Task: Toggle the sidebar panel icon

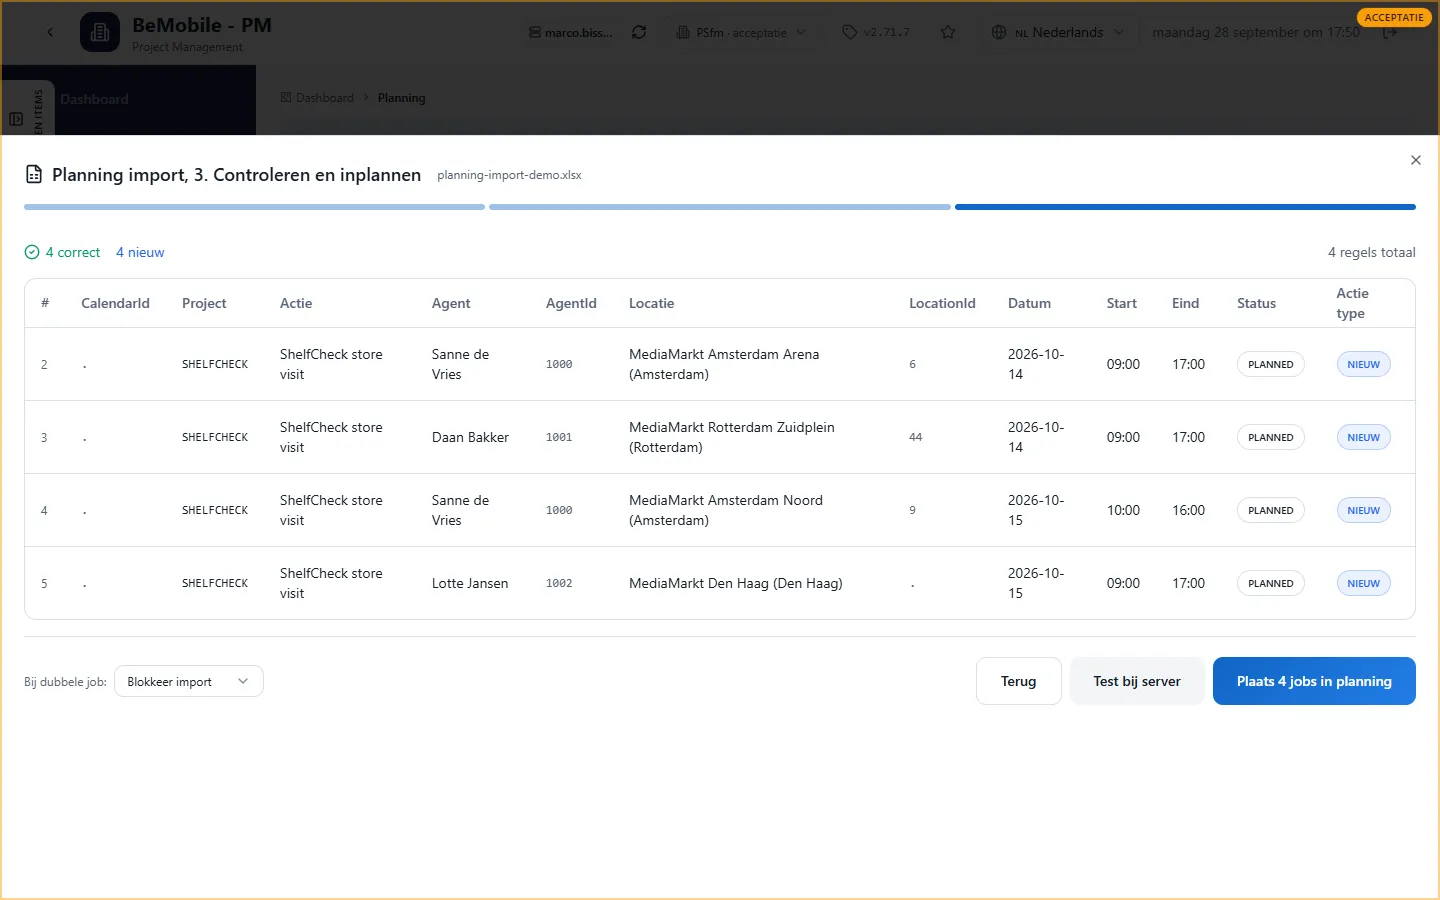Action: pos(16,119)
